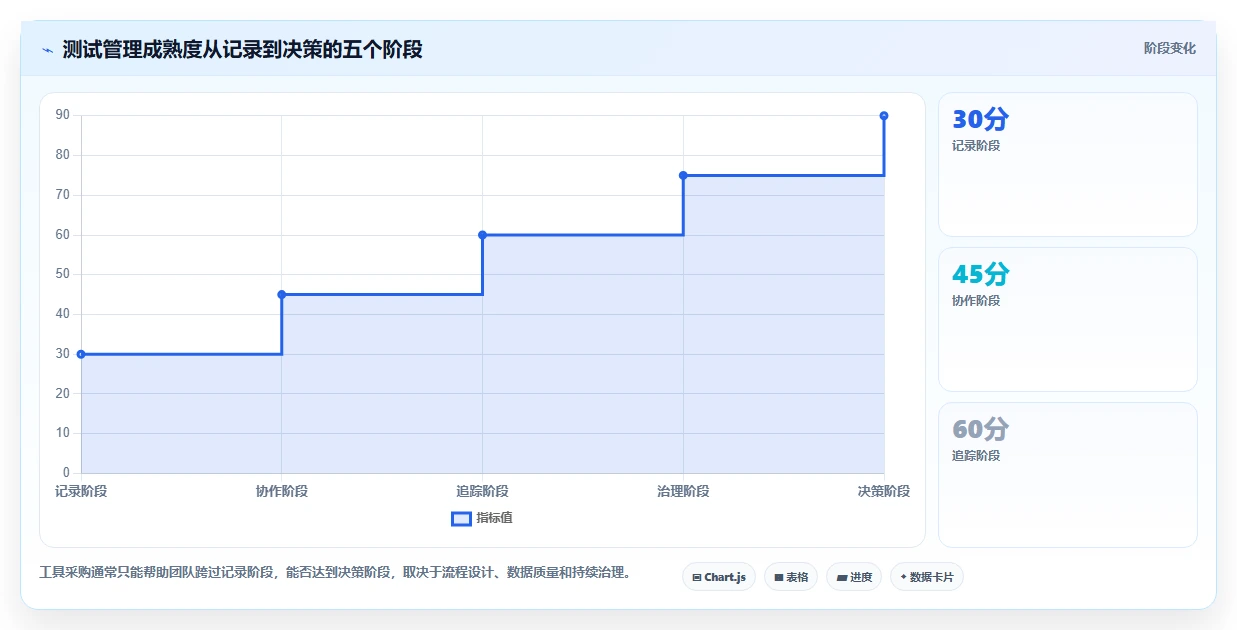Click the data point at 协作阶段 (45)
The height and width of the screenshot is (630, 1237).
(x=282, y=294)
